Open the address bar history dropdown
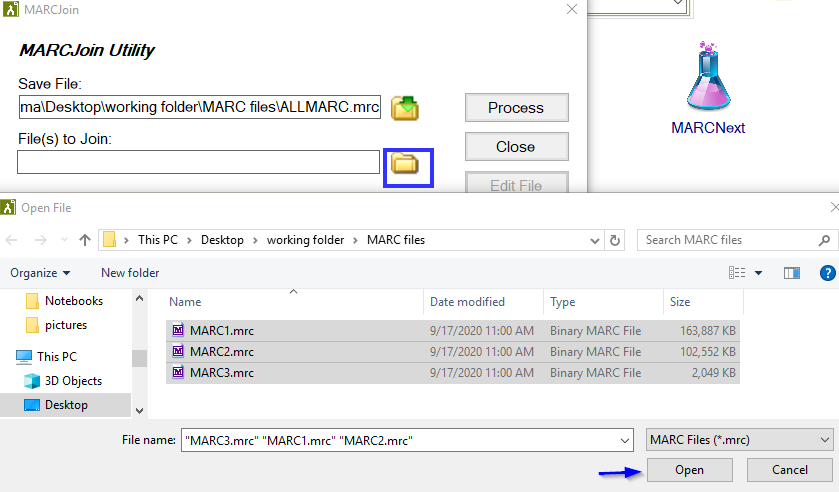 (x=594, y=240)
